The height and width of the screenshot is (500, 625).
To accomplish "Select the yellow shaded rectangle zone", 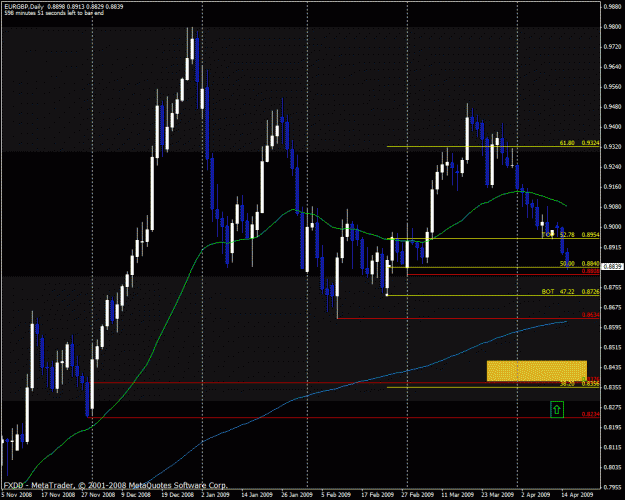I will pos(537,371).
